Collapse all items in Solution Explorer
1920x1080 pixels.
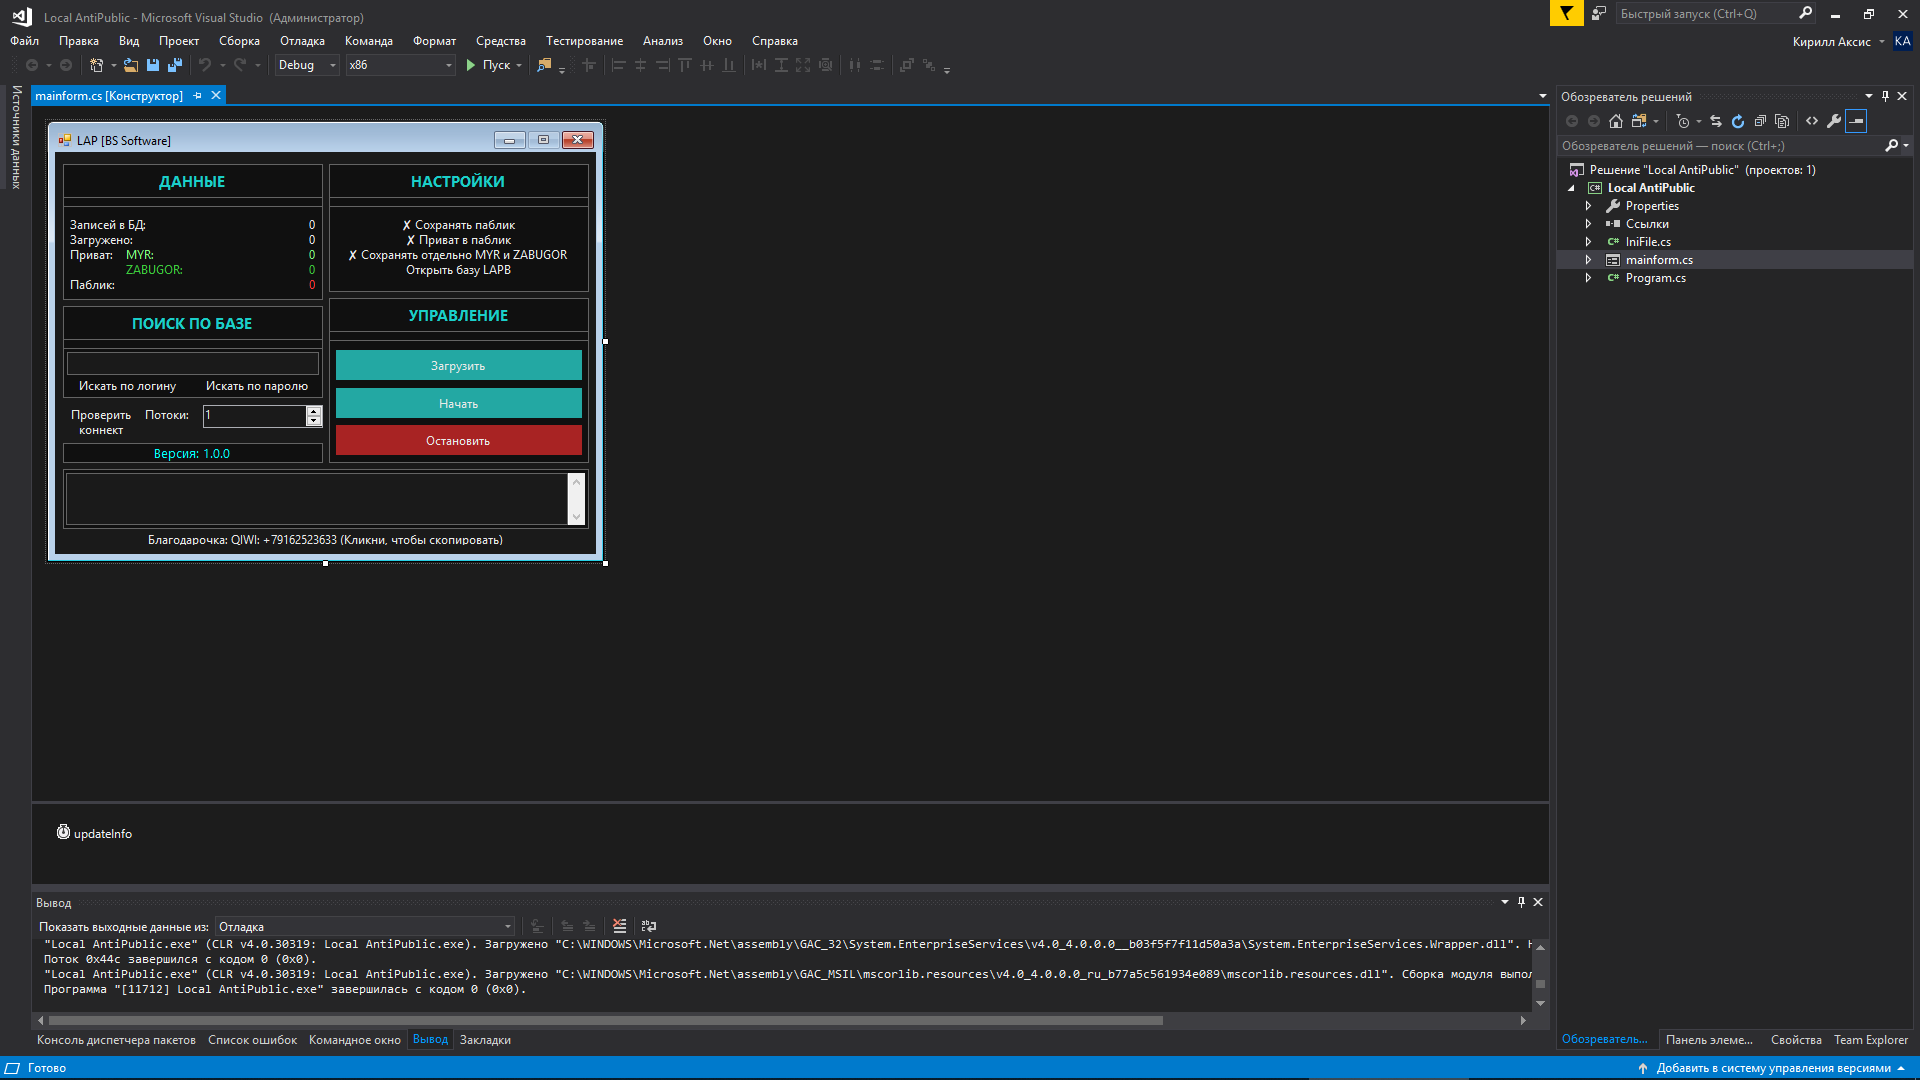(1760, 121)
